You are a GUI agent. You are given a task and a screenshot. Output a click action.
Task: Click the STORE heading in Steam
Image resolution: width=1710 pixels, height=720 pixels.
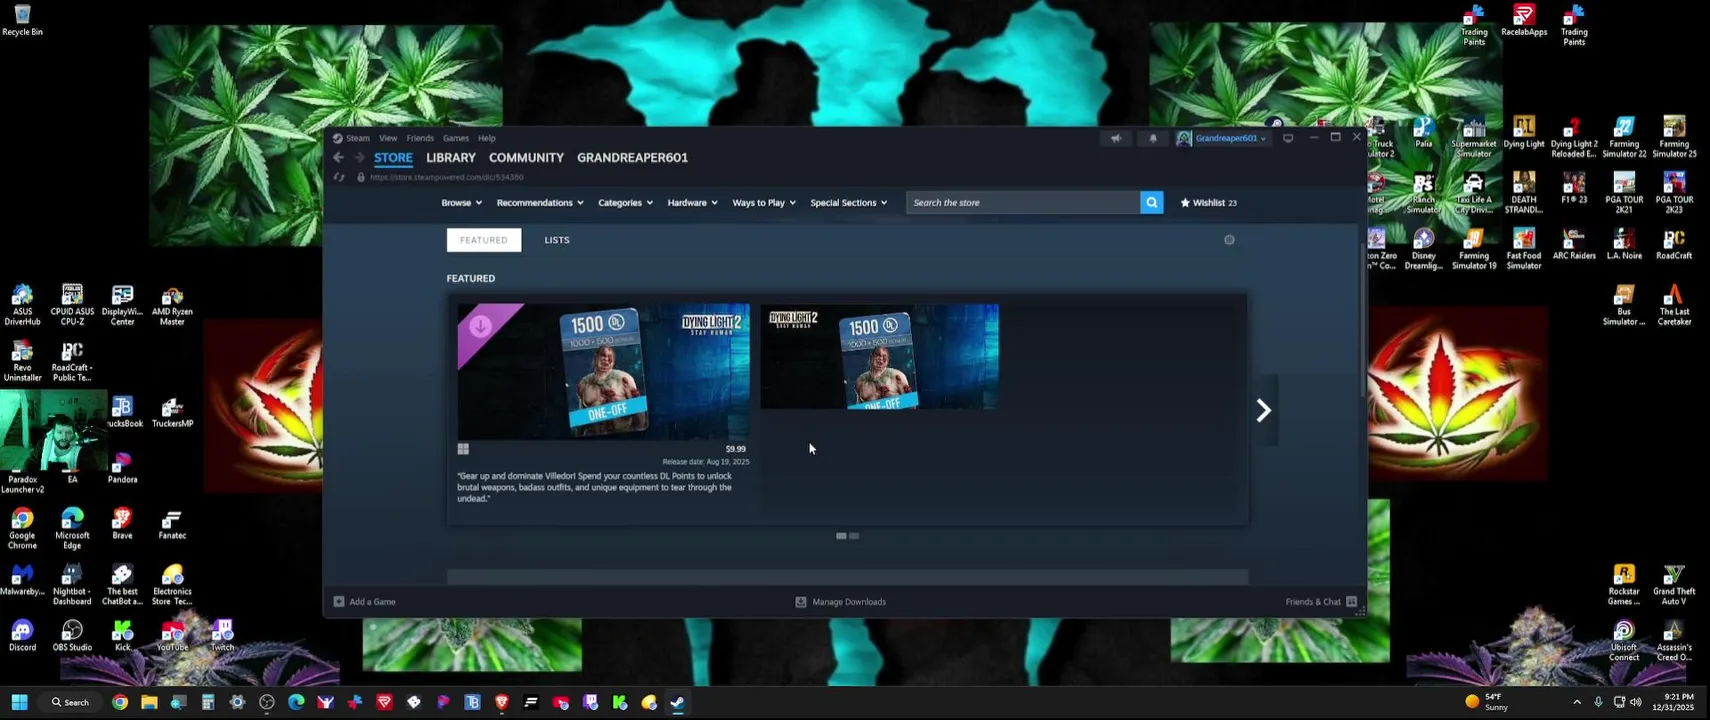pos(393,157)
